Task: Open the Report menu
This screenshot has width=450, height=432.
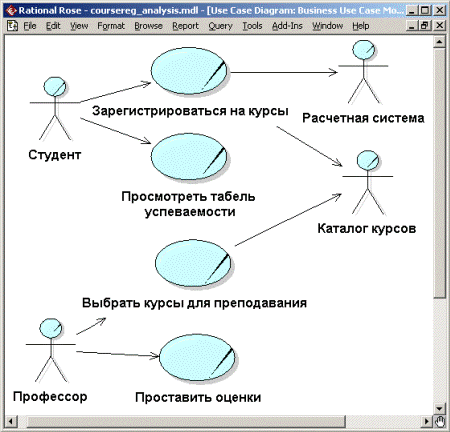Action: click(185, 26)
